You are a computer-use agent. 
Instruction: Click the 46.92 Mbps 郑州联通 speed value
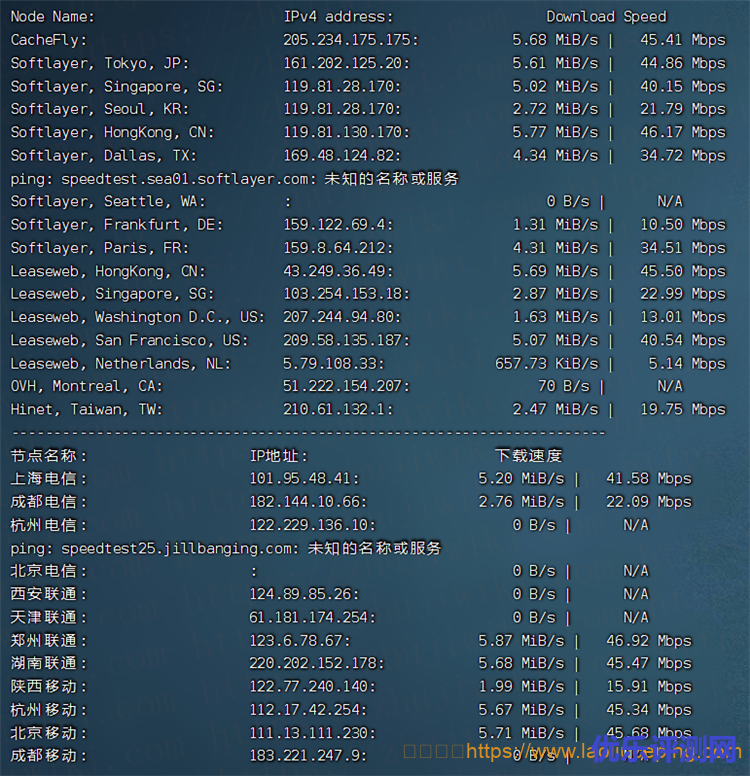point(648,641)
